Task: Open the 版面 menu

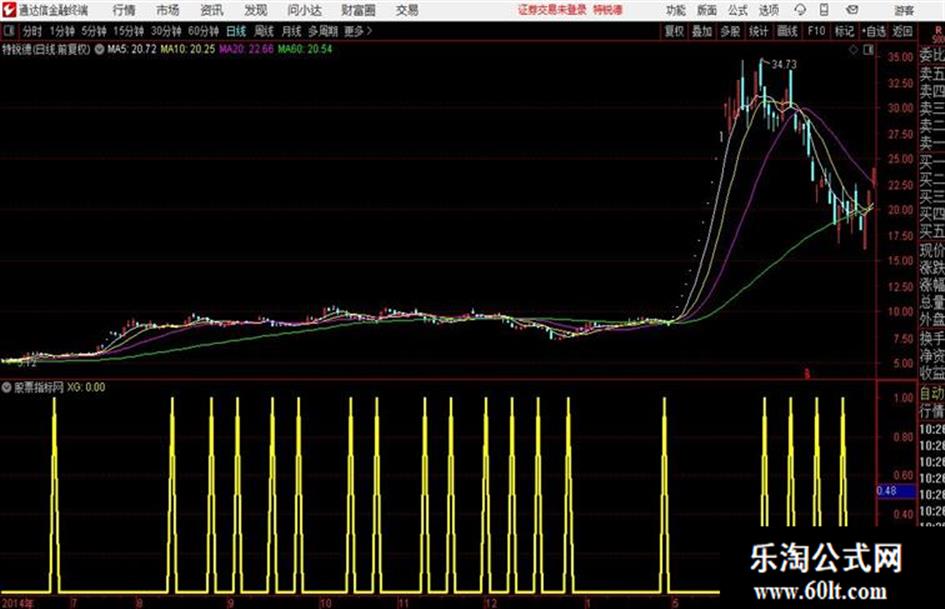Action: point(706,10)
